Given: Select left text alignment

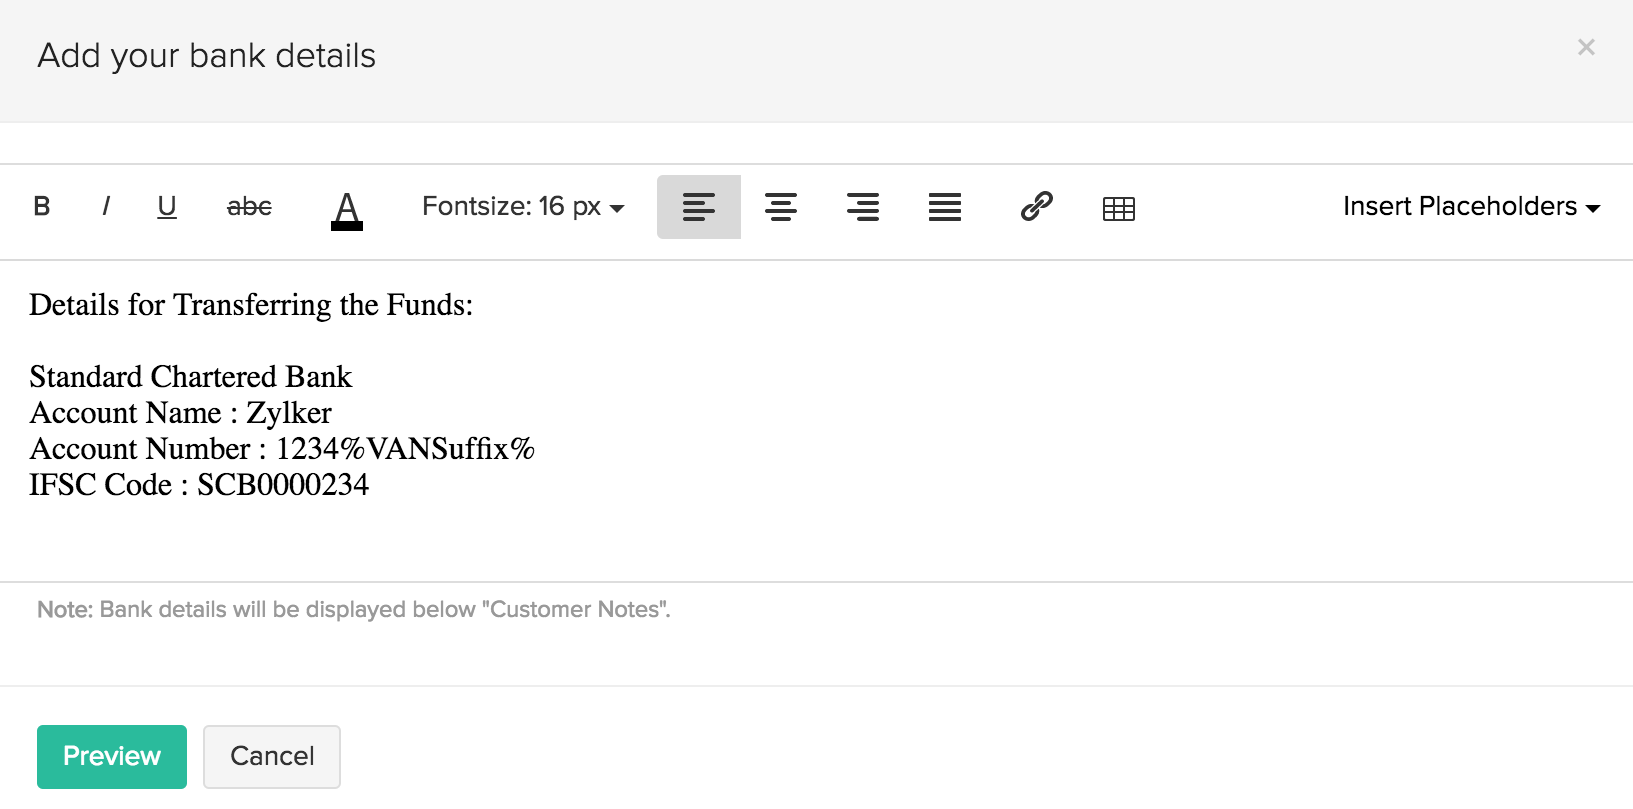Looking at the screenshot, I should (x=698, y=207).
